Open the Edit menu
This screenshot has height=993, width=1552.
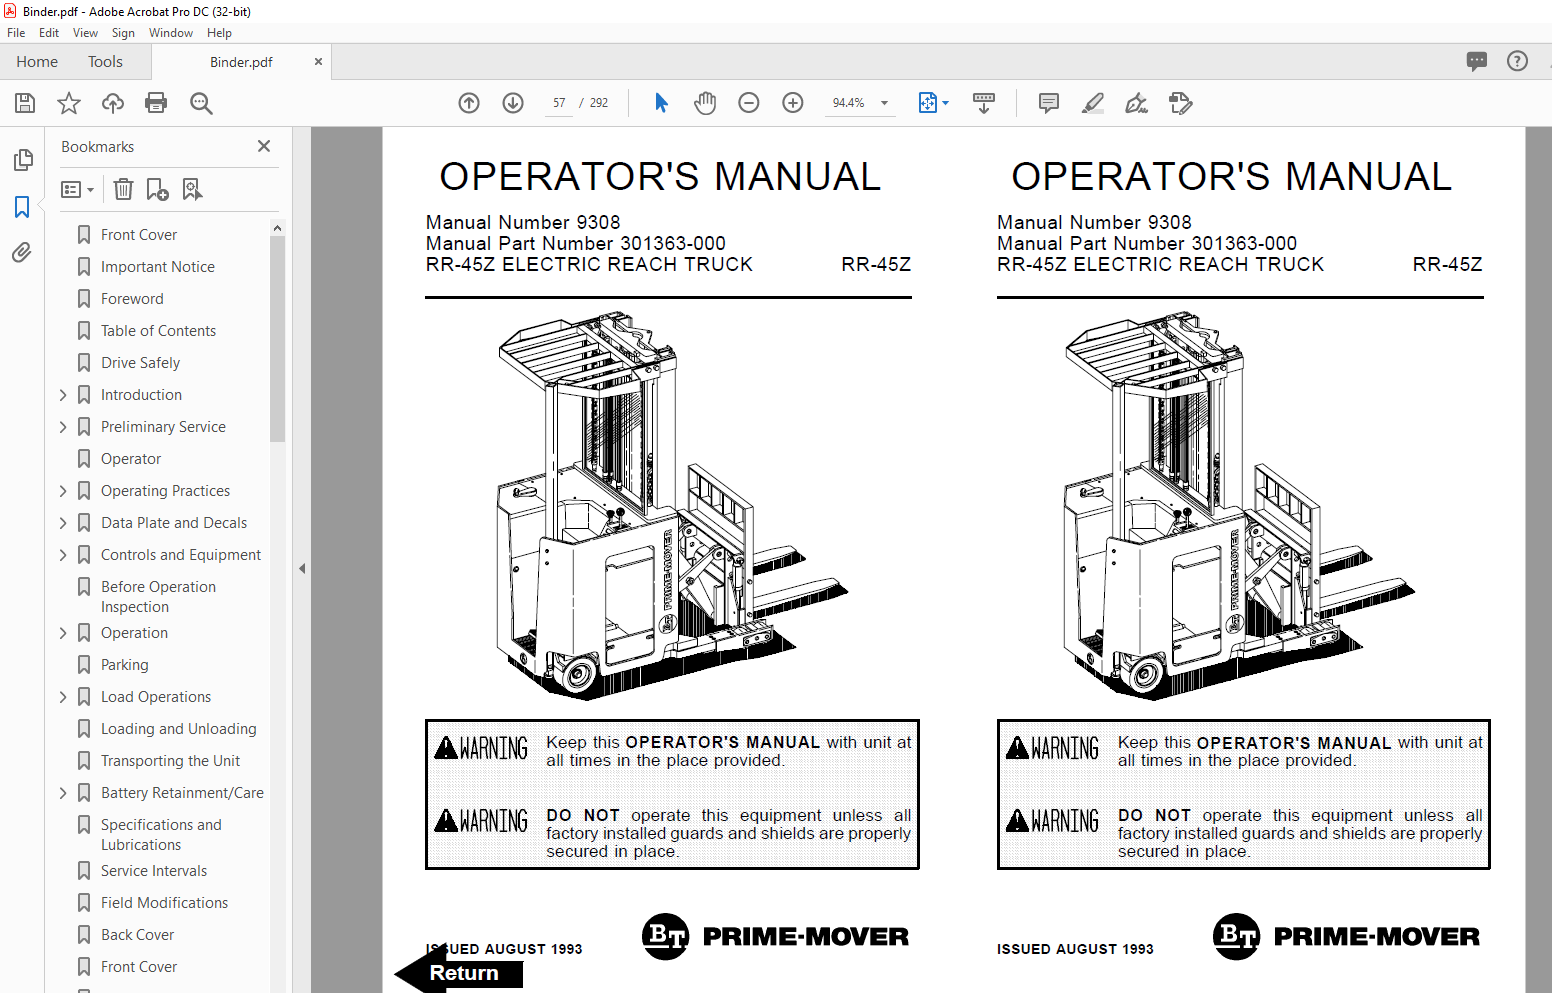pos(49,33)
